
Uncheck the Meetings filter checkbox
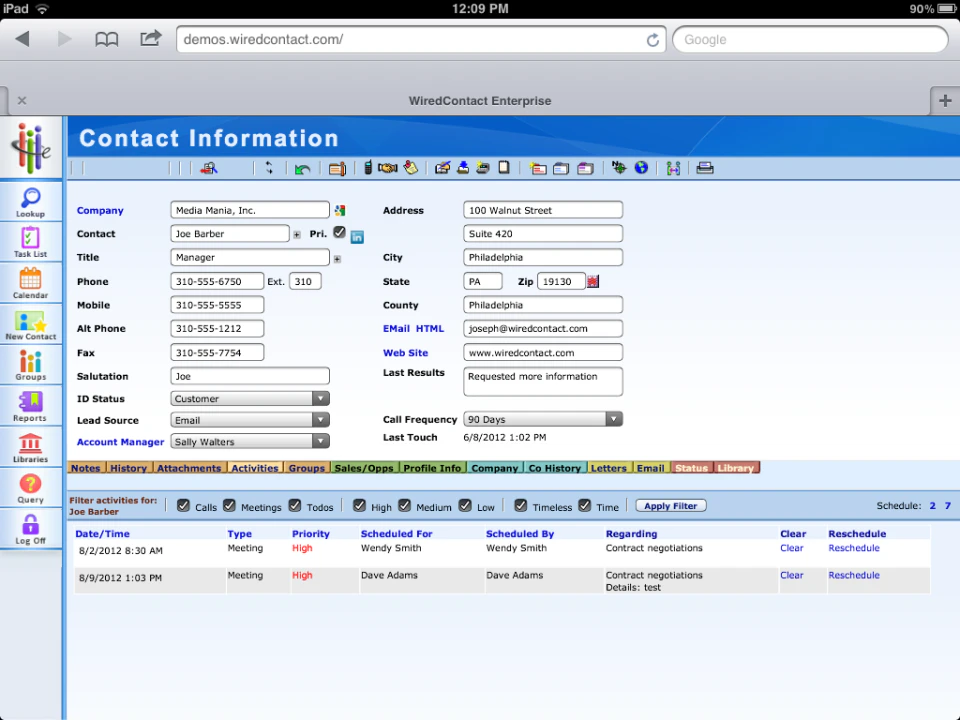click(229, 506)
